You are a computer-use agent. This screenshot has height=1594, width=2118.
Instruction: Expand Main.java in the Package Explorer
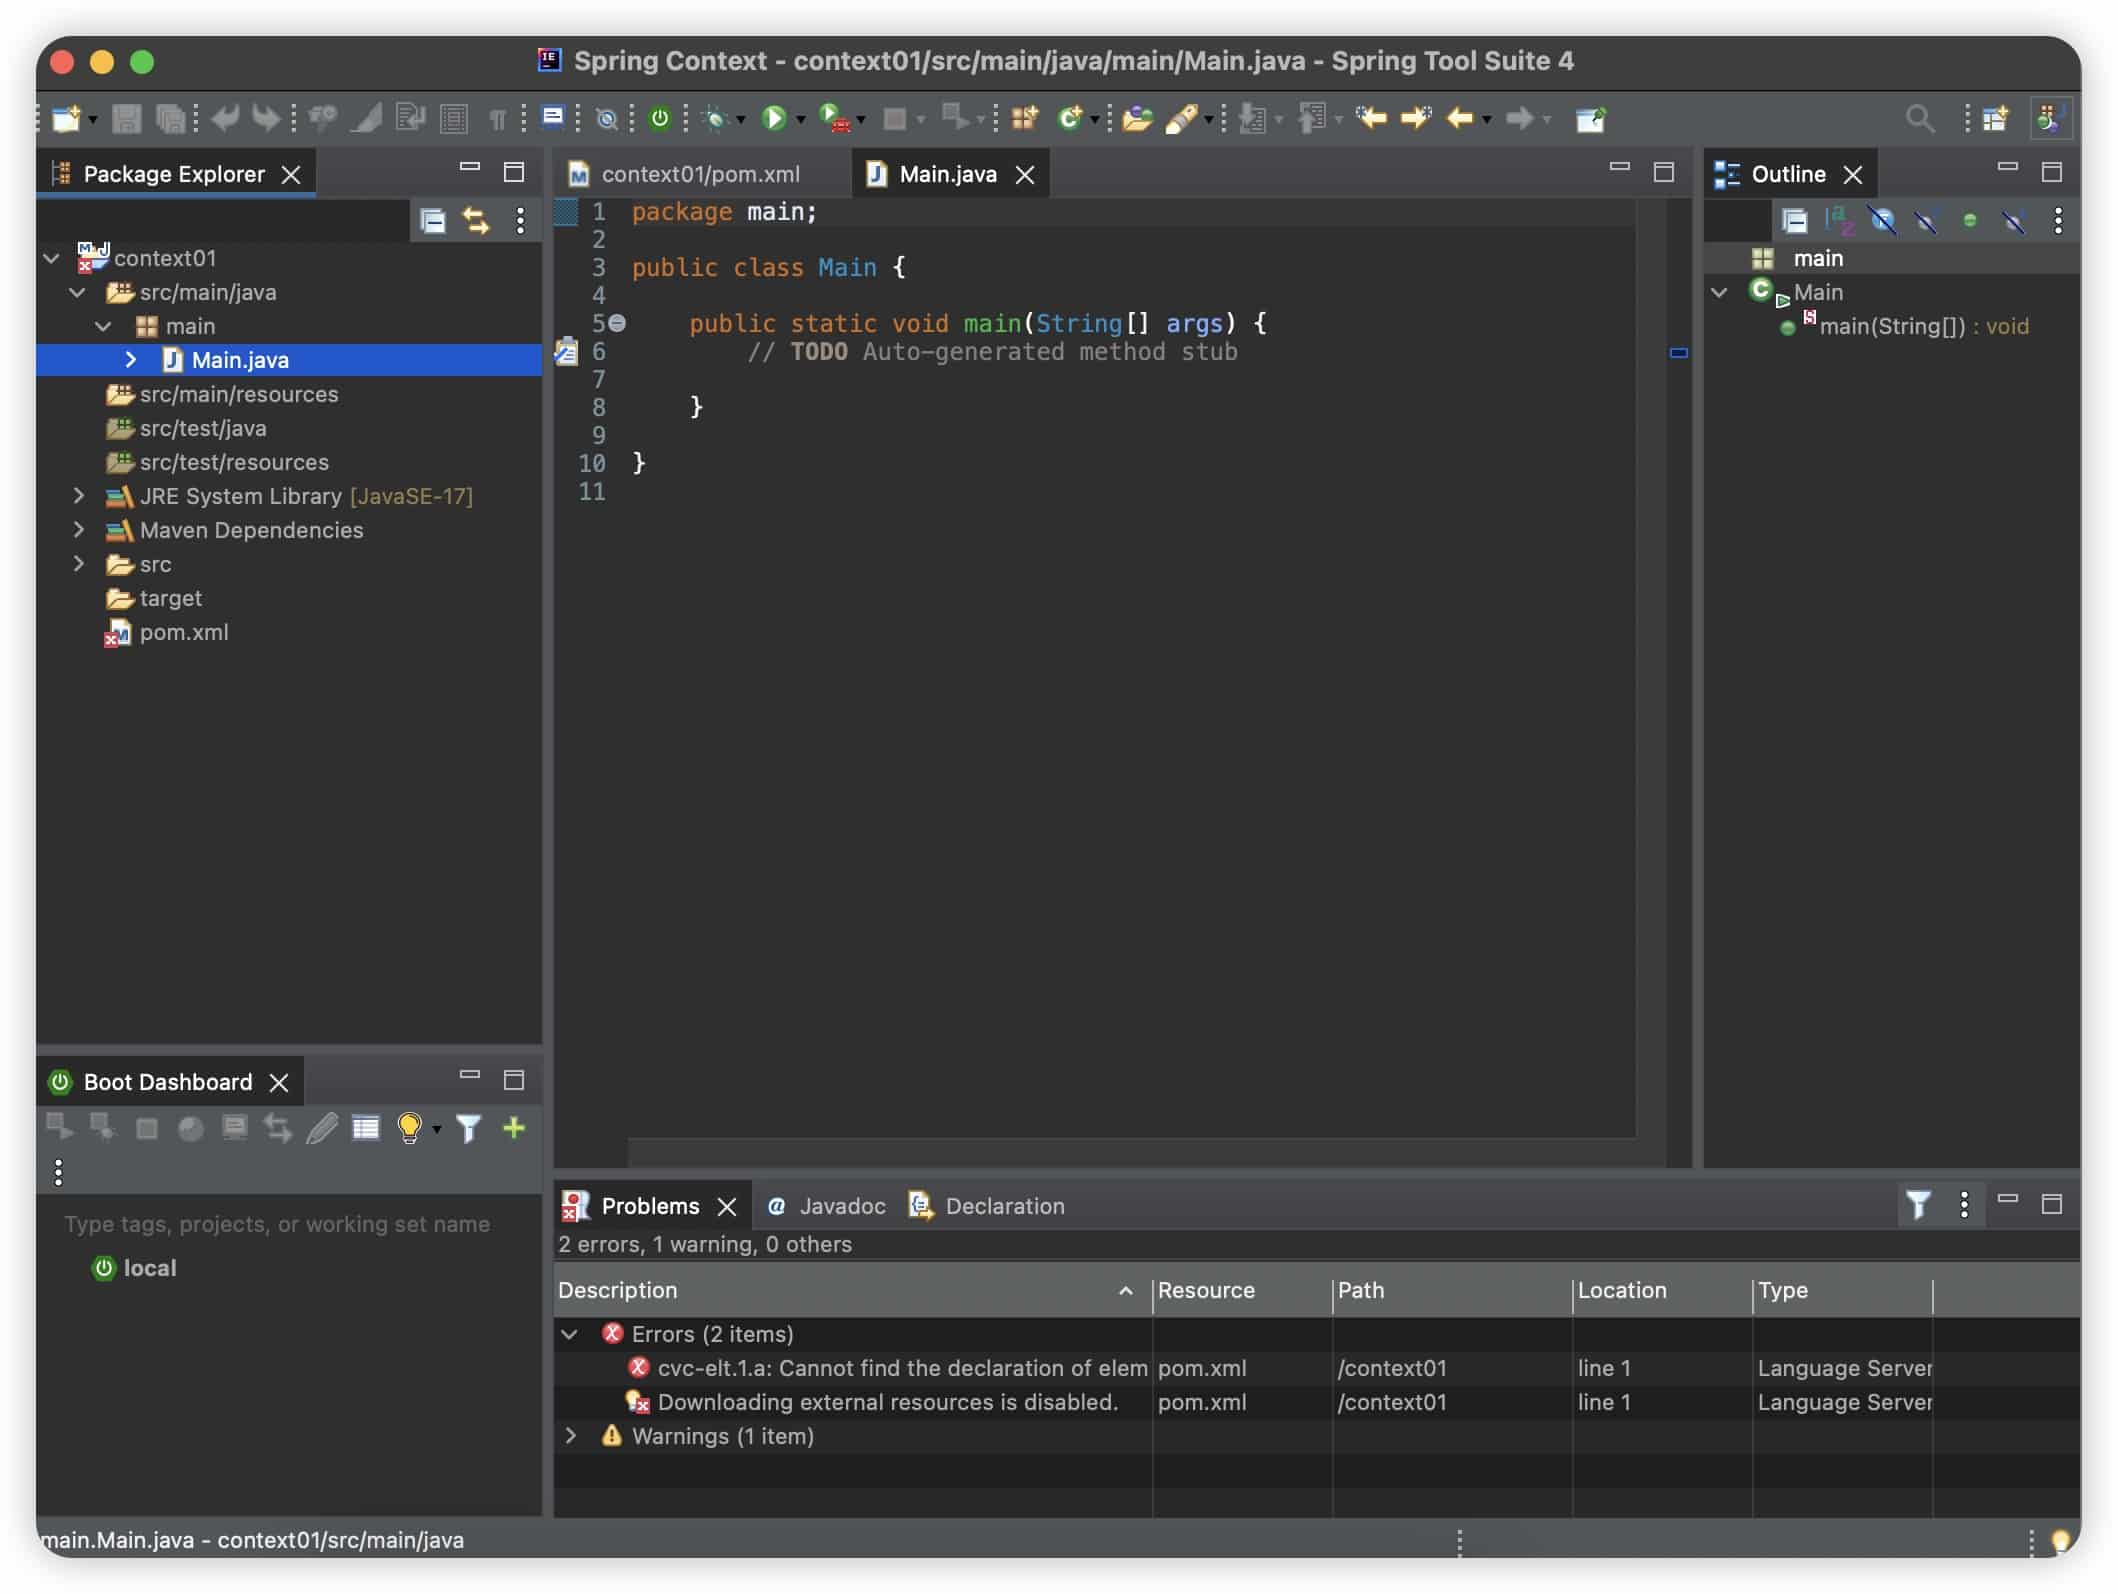pyautogui.click(x=130, y=360)
